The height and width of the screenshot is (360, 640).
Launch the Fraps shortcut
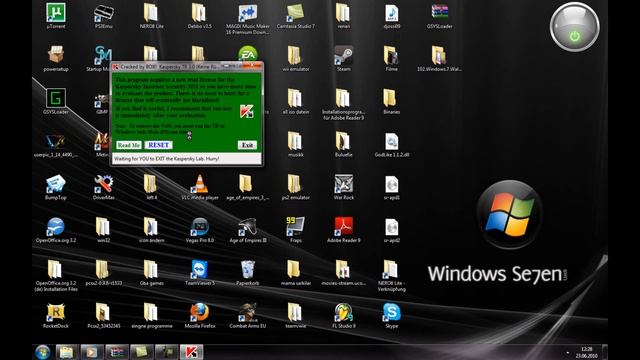296,229
